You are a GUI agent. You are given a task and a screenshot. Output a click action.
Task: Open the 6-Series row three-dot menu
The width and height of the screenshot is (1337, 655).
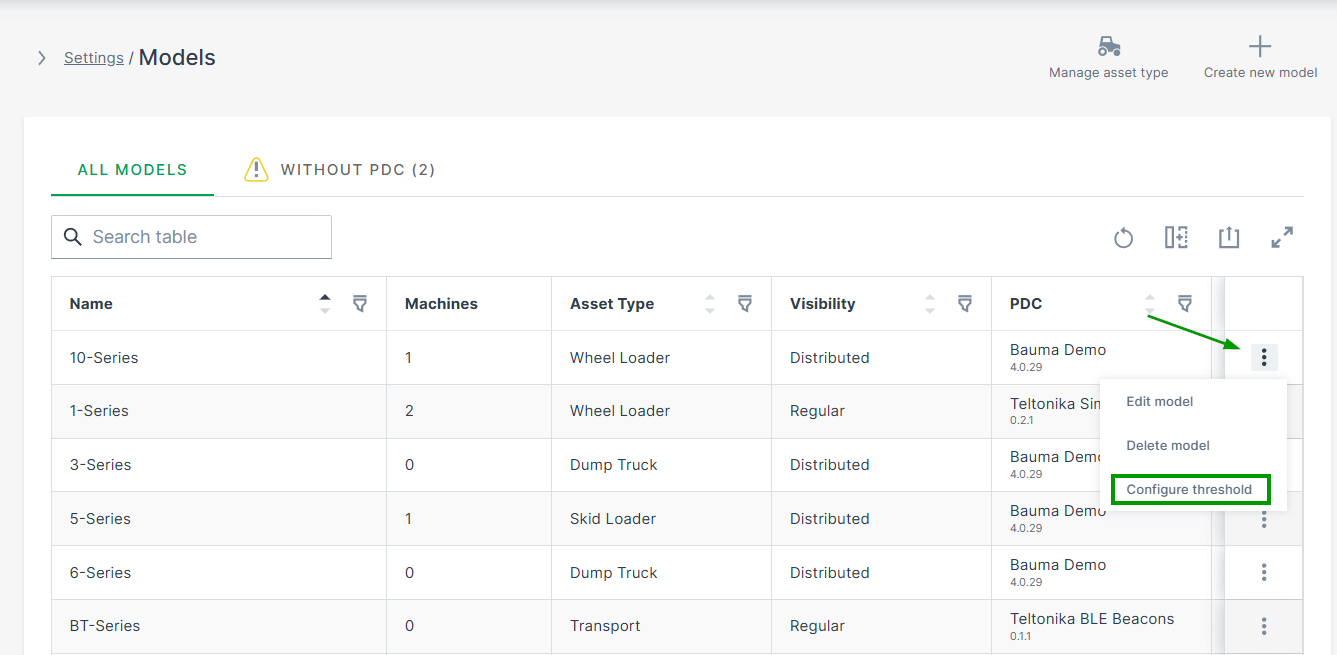[1264, 572]
